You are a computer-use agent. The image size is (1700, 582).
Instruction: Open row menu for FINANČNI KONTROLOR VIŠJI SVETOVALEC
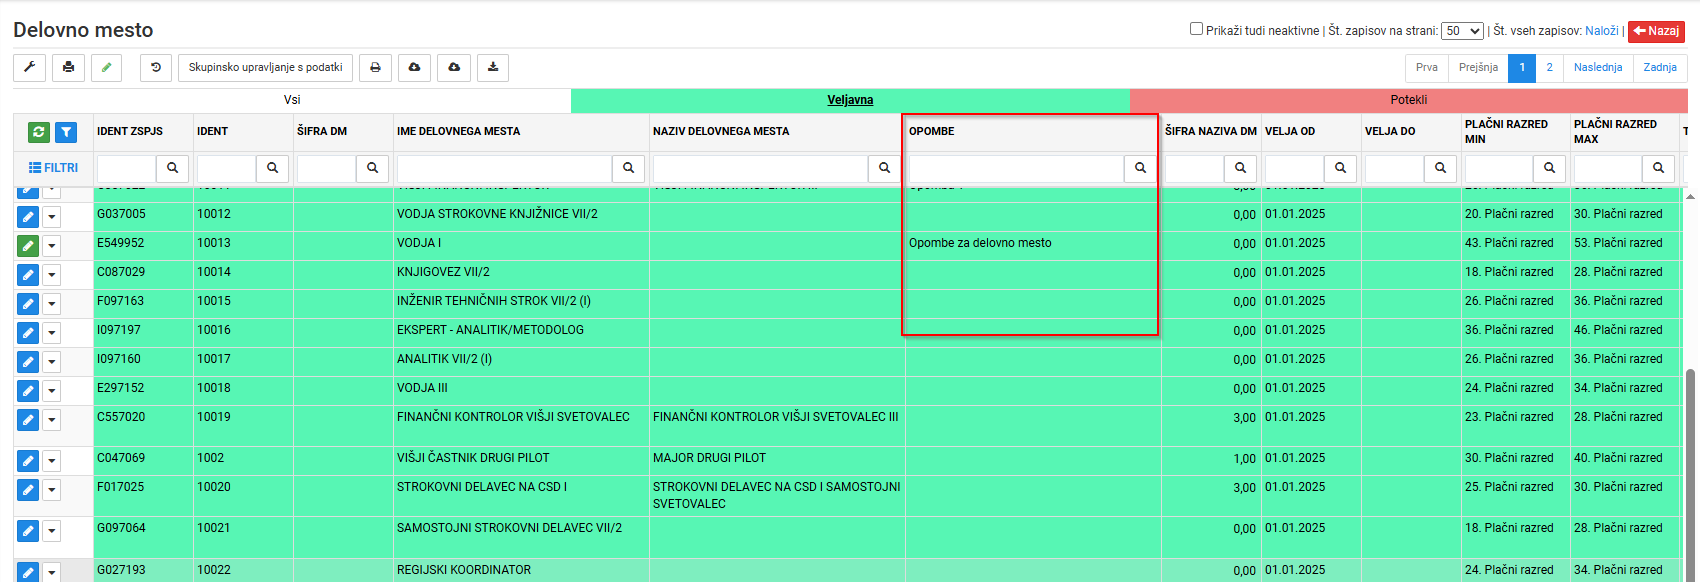coord(52,420)
